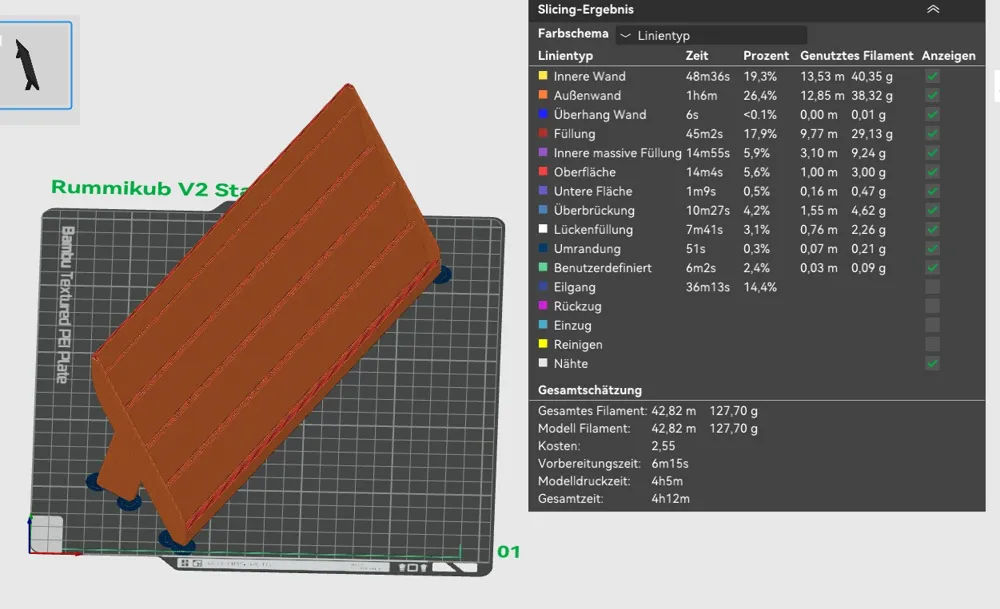Click the Prozent column header
Screen dimensions: 1000x609
[x=766, y=55]
